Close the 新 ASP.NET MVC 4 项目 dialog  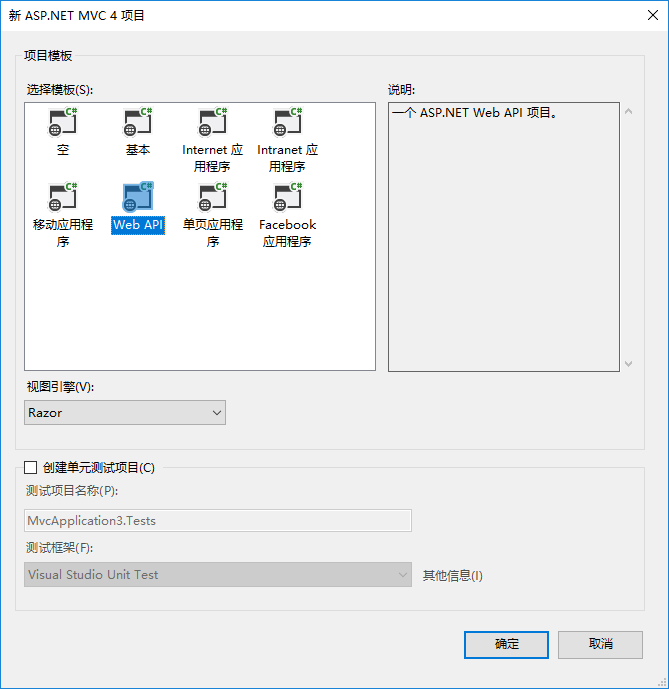[x=653, y=15]
